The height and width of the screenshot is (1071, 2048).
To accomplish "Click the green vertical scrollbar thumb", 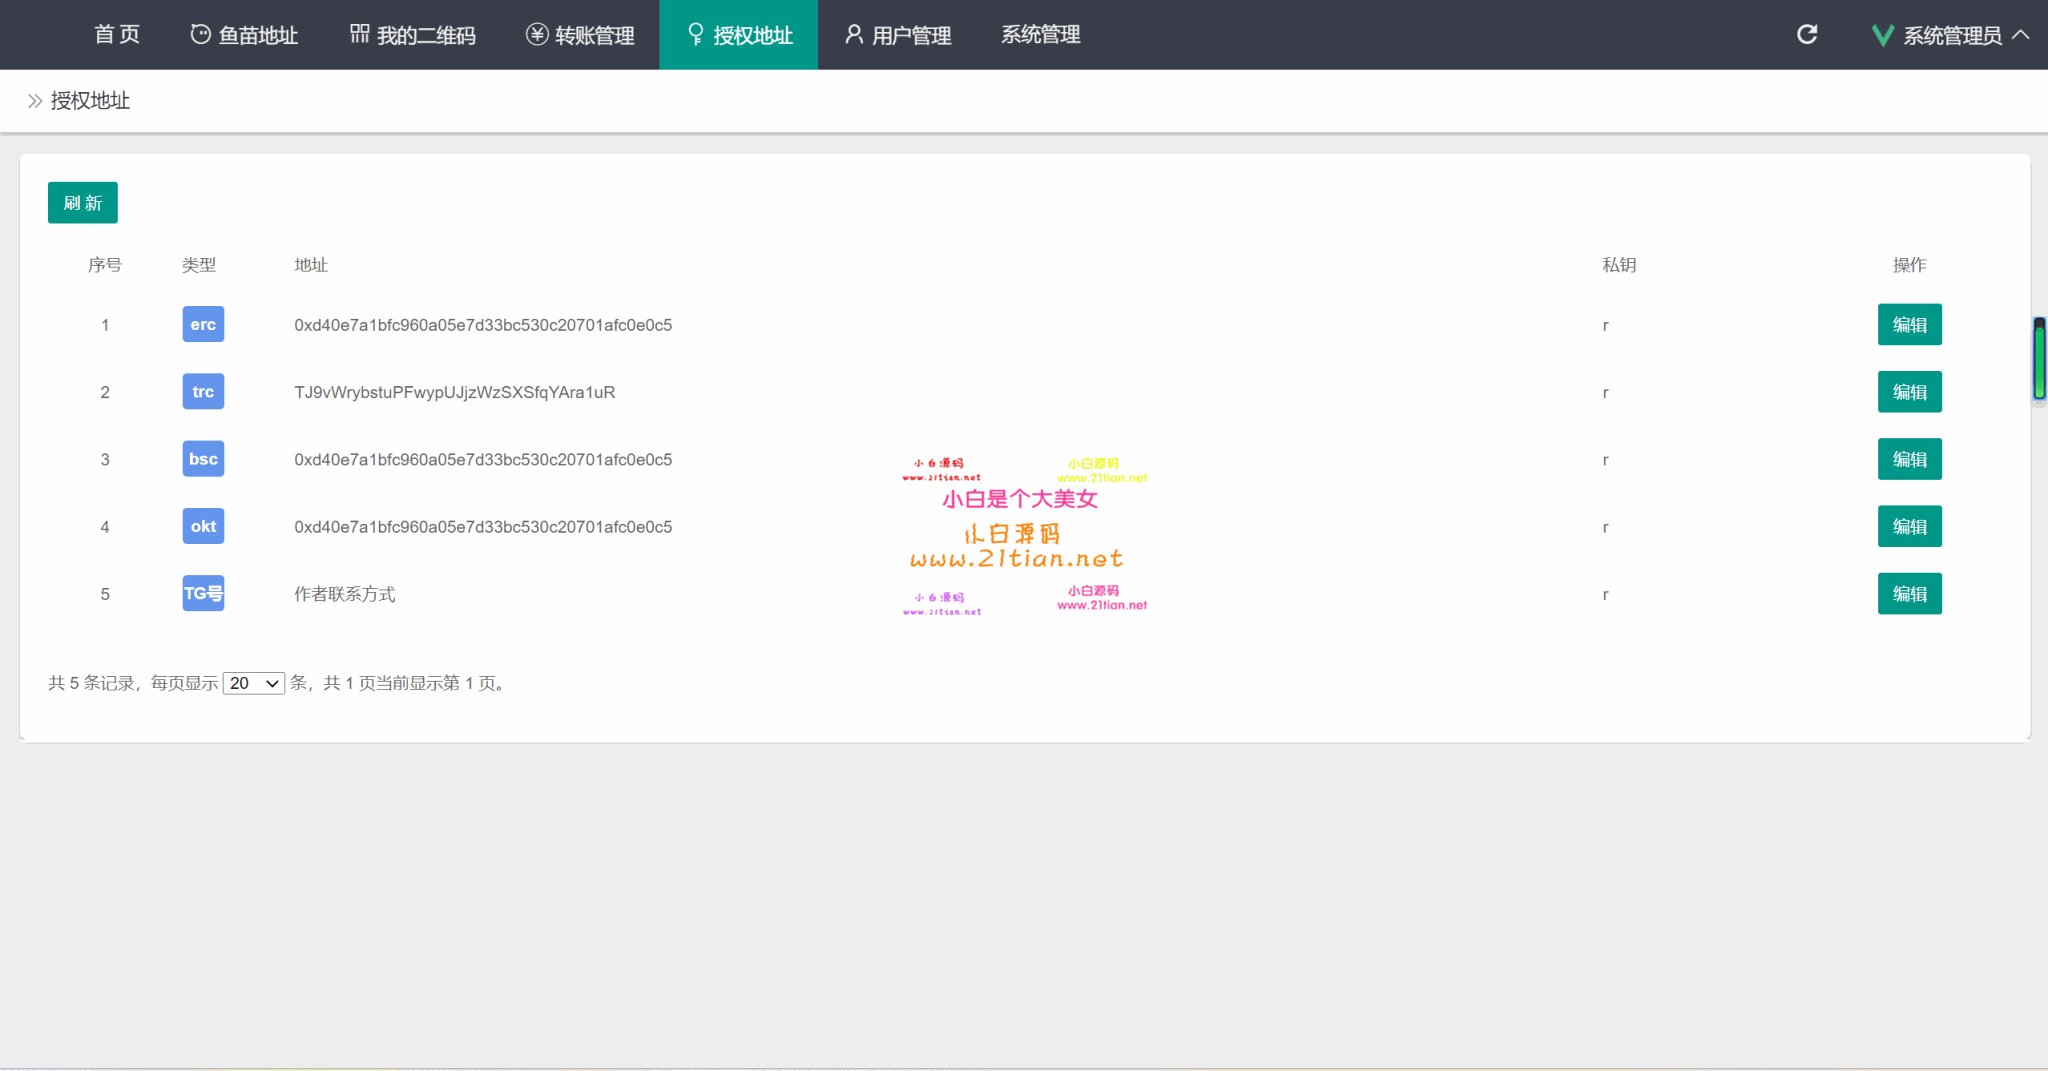I will 2039,359.
